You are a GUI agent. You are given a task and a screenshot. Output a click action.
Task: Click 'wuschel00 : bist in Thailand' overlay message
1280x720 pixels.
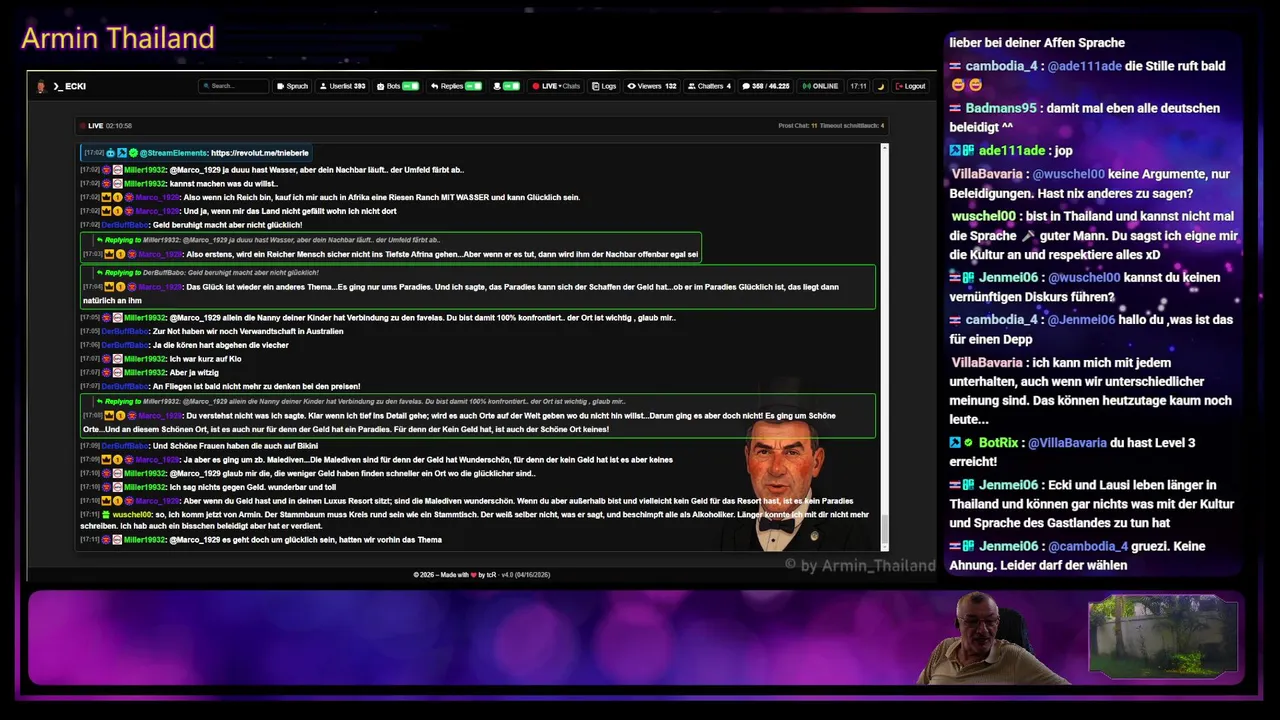coord(1095,236)
